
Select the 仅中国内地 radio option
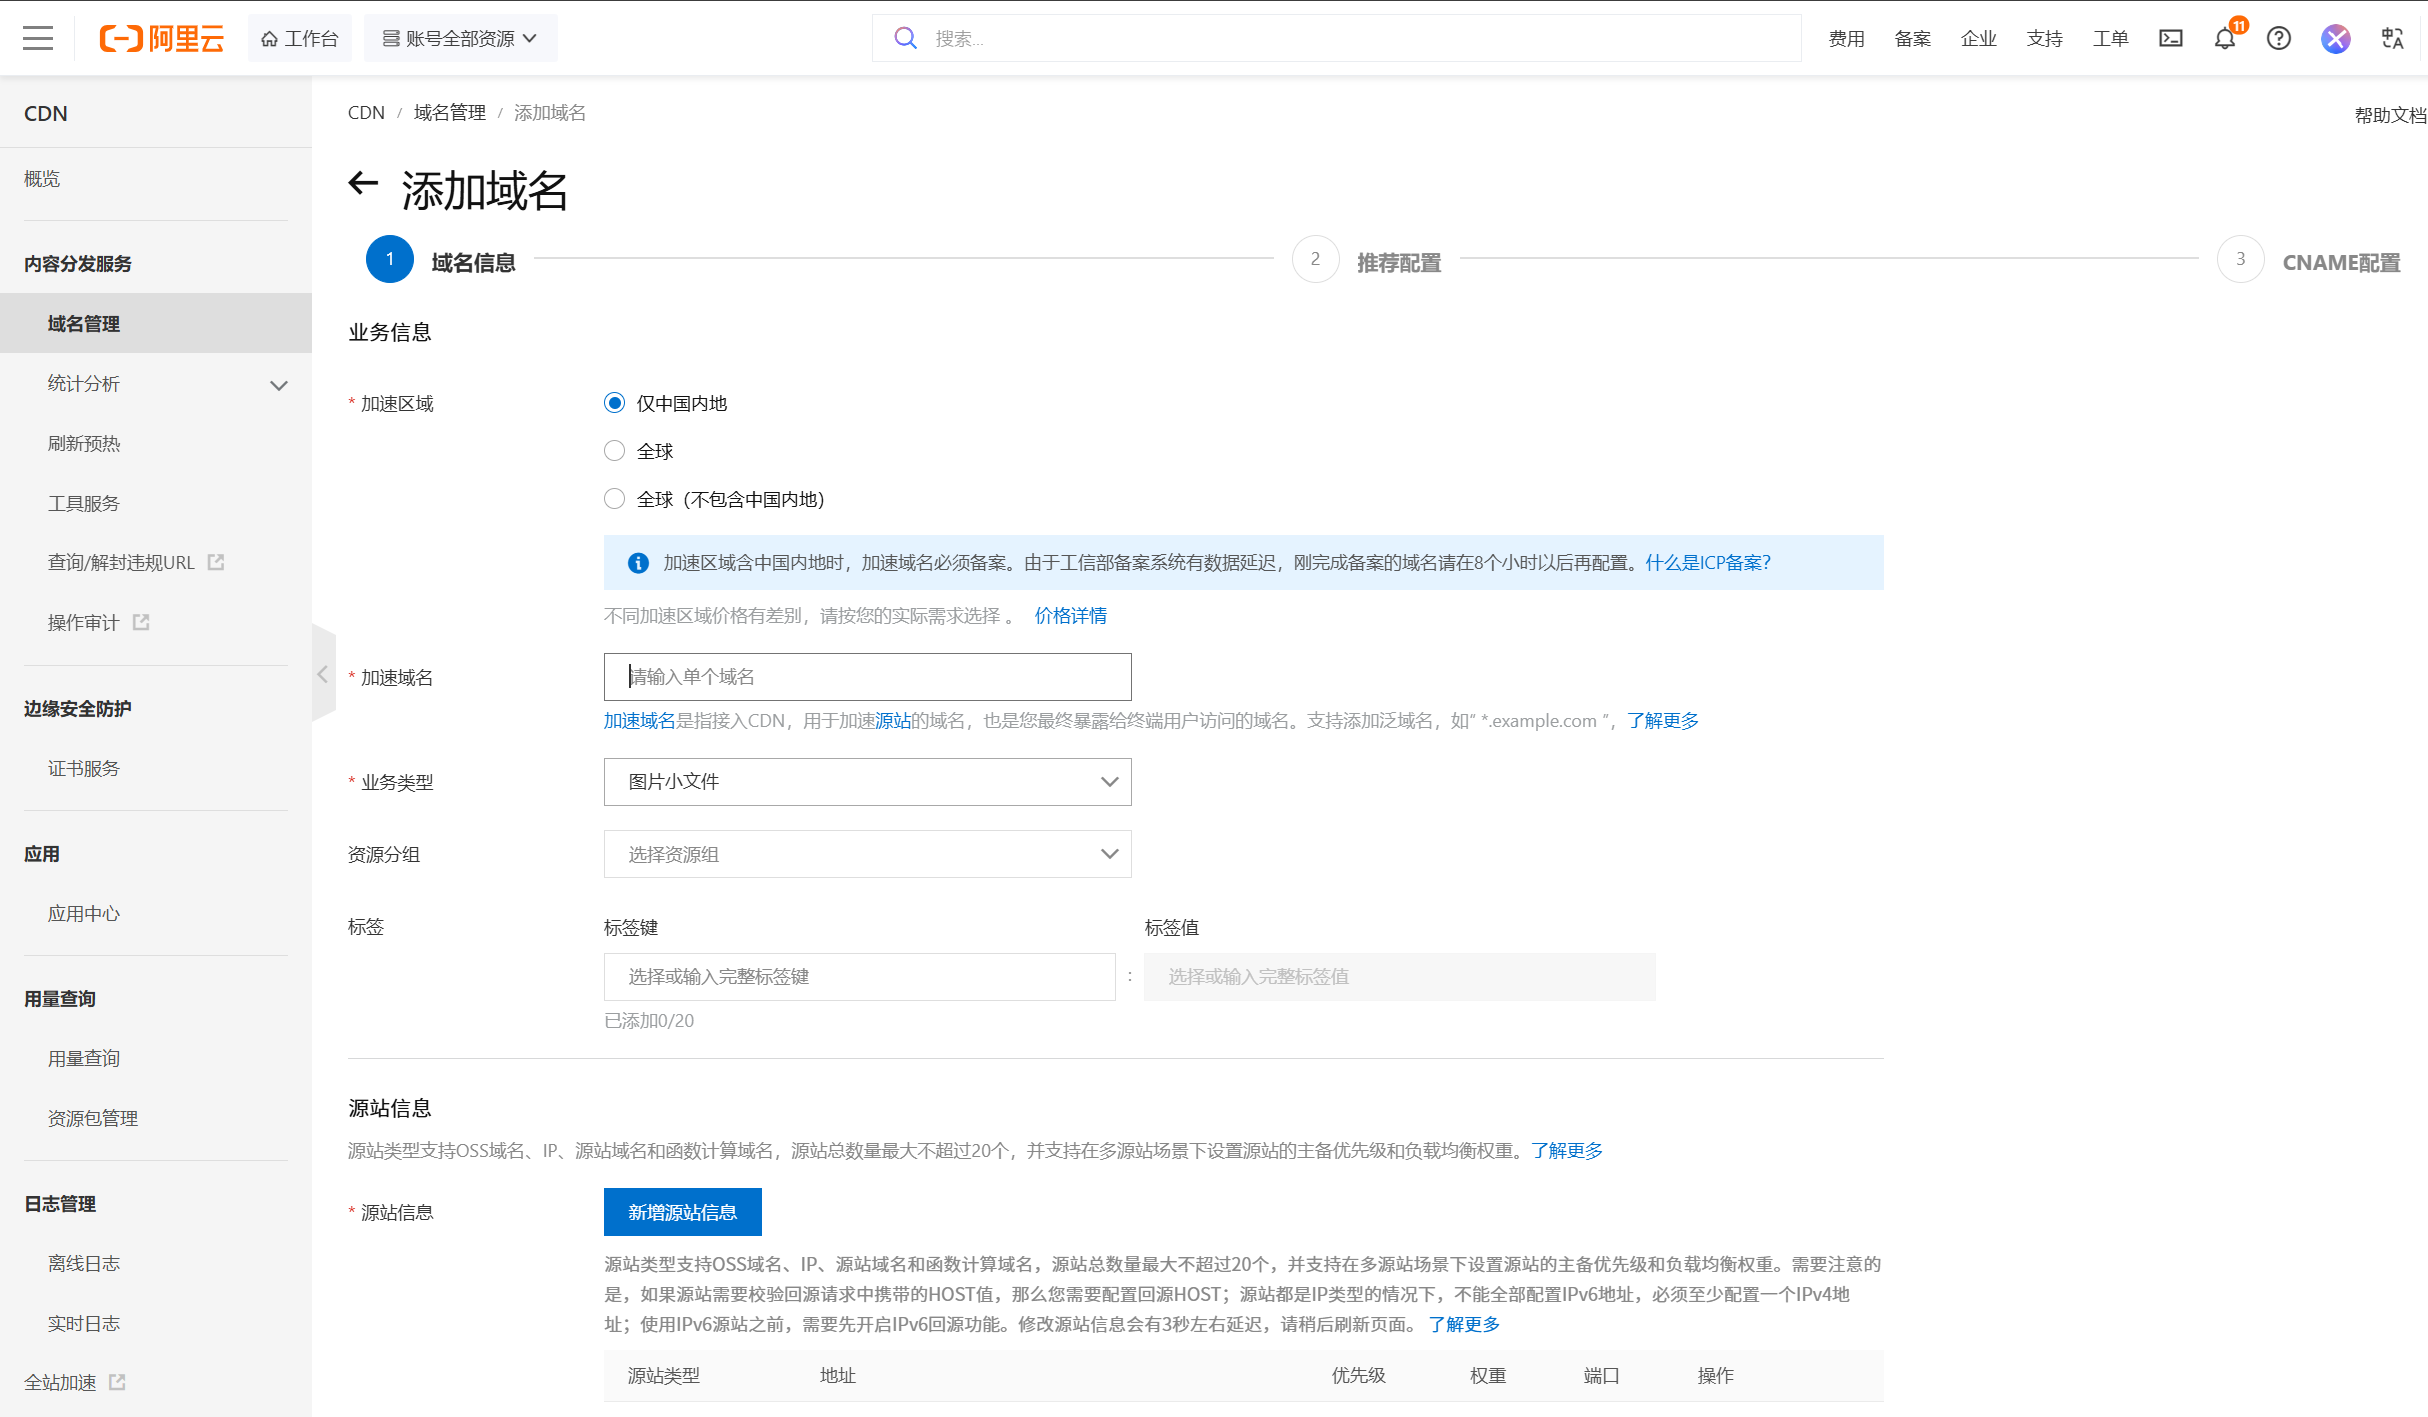[615, 403]
